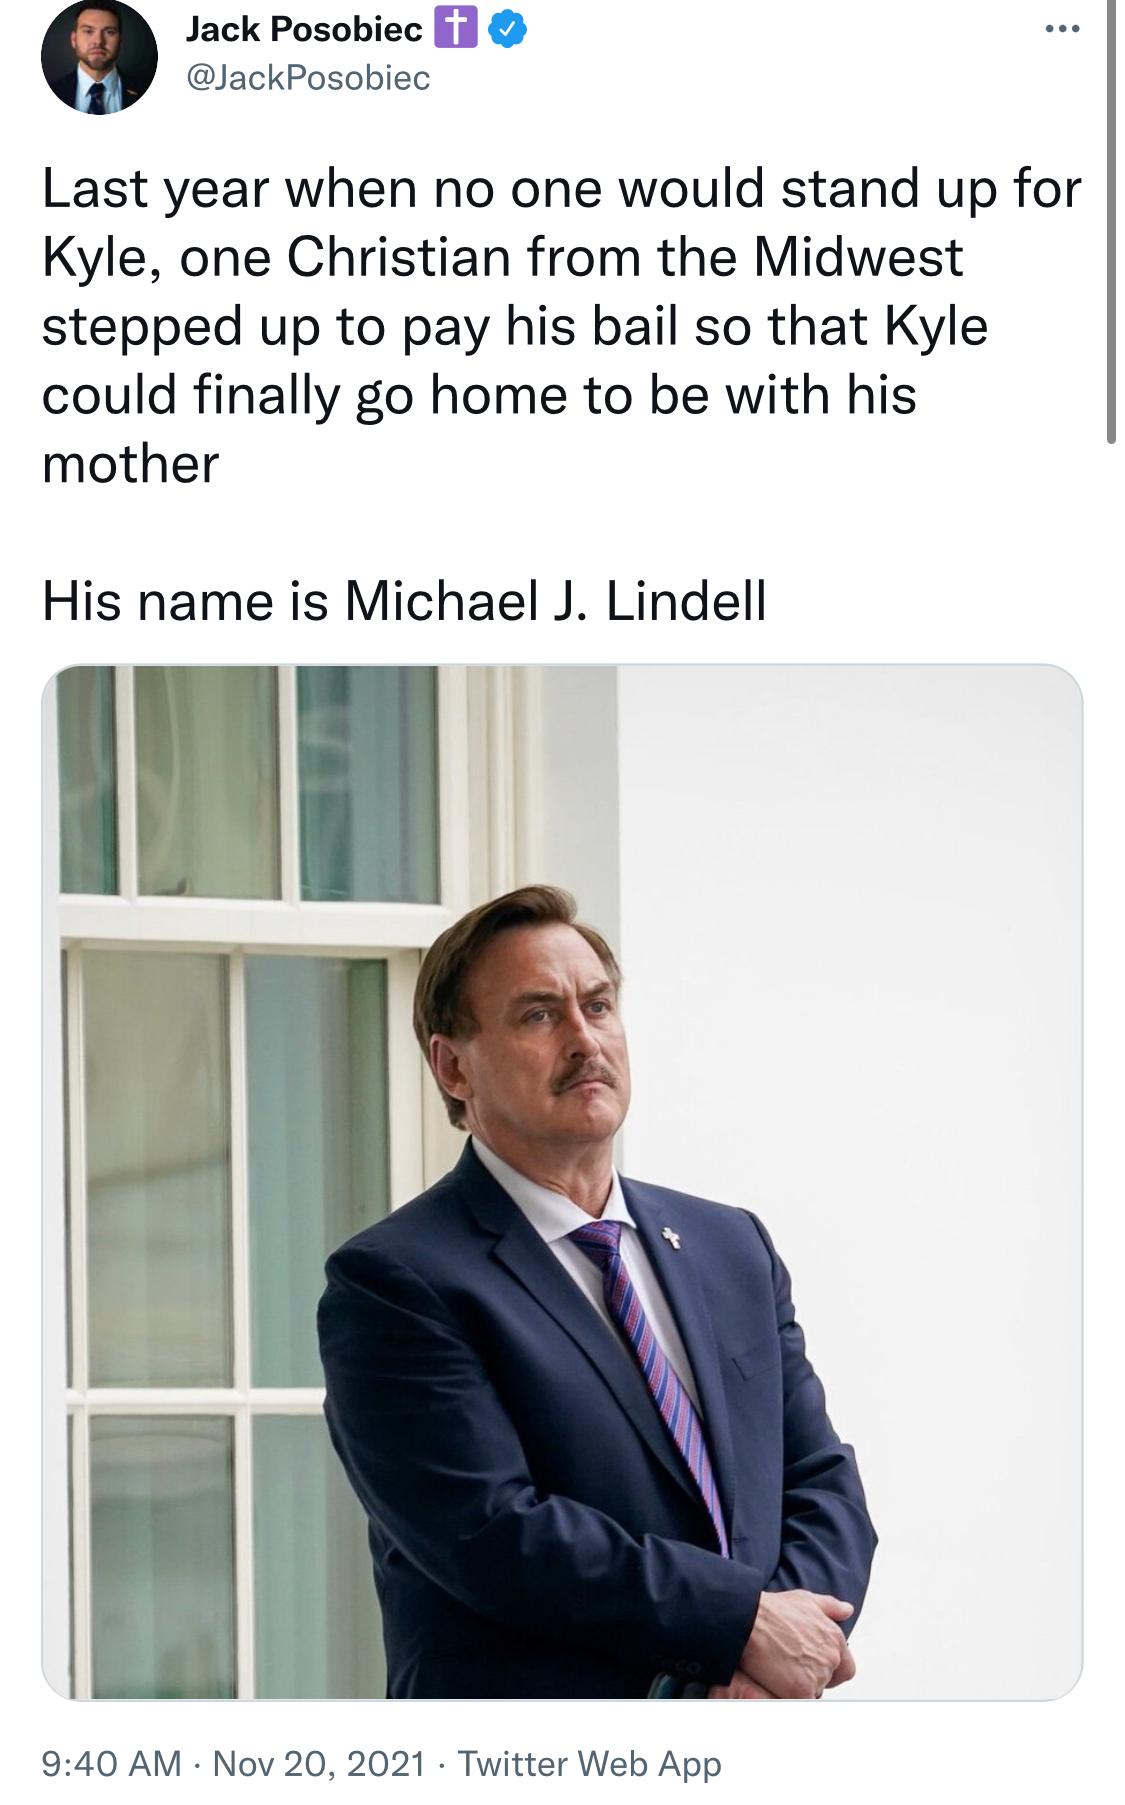Open Jack Posobiec's profile avatar
Screen dimensions: 1125x1805
[98, 55]
